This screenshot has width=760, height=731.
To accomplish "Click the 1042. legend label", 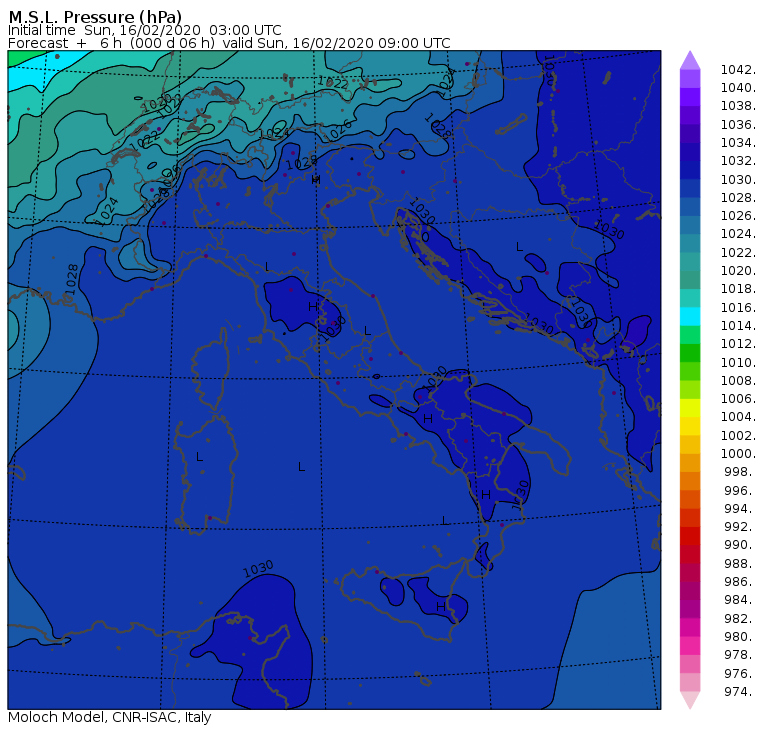I will click(738, 70).
